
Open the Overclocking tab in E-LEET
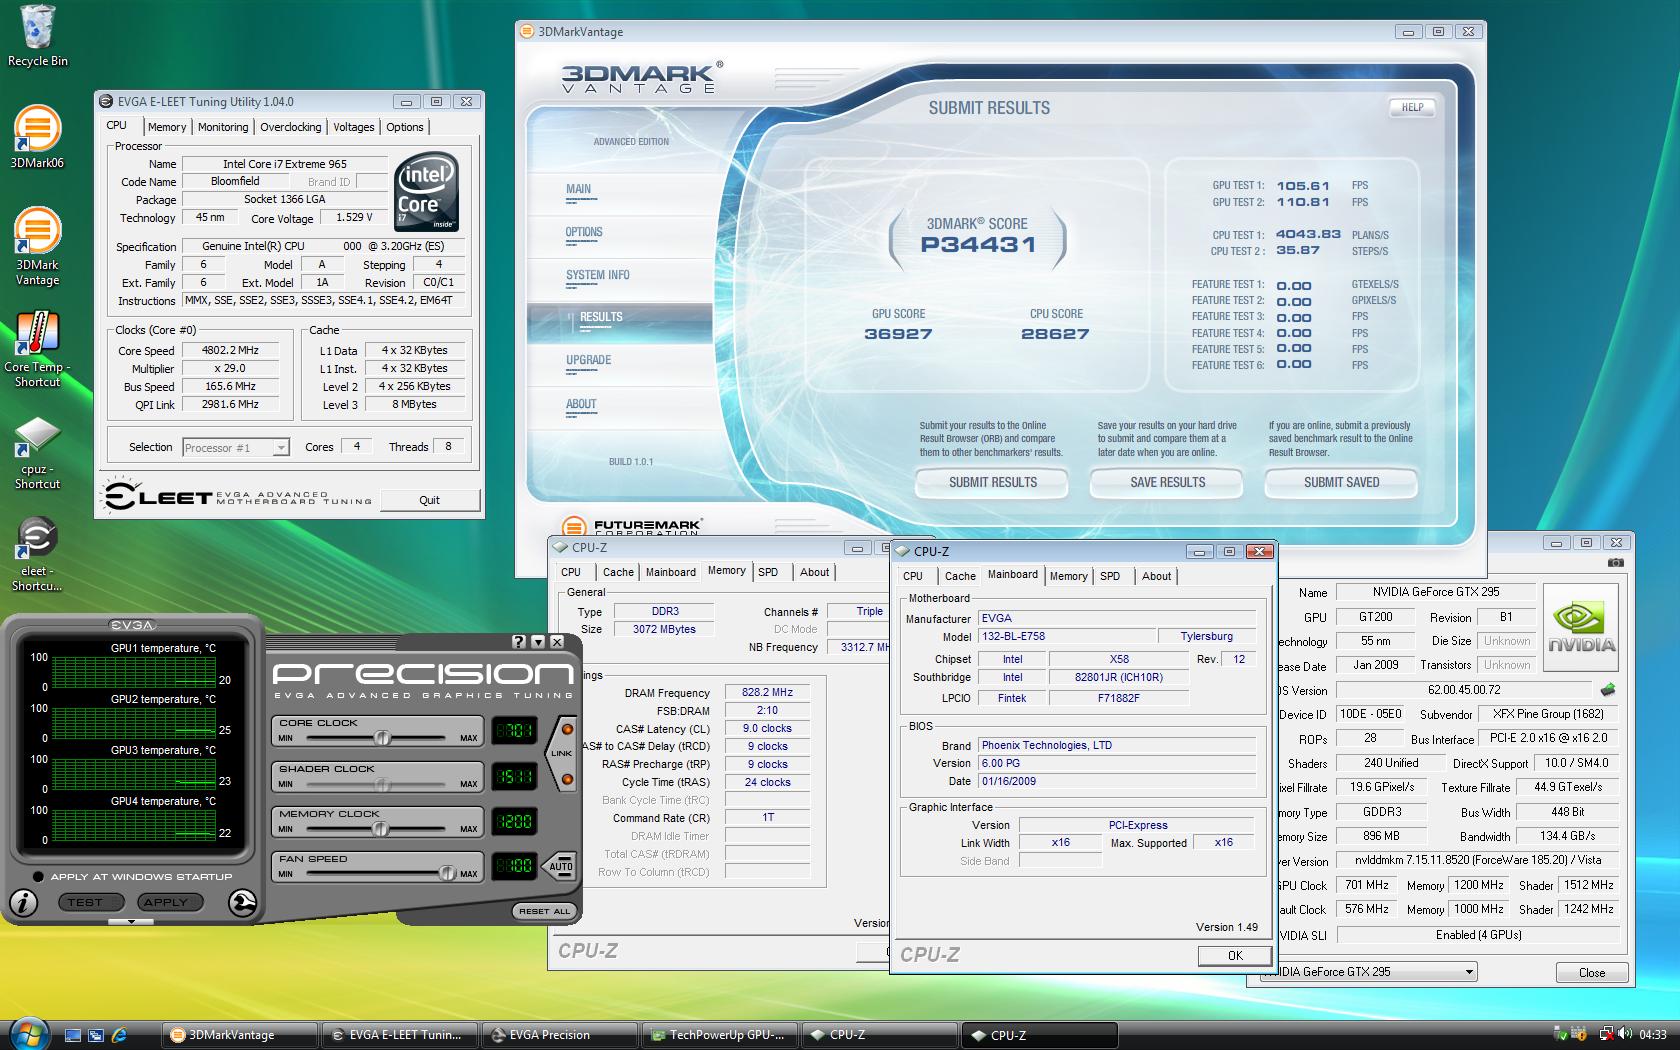point(291,127)
